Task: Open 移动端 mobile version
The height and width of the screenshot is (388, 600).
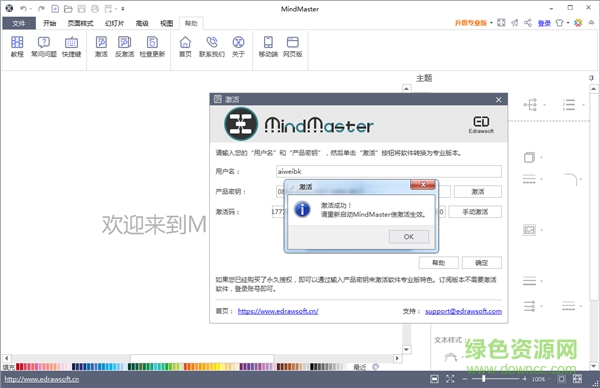Action: [268, 47]
